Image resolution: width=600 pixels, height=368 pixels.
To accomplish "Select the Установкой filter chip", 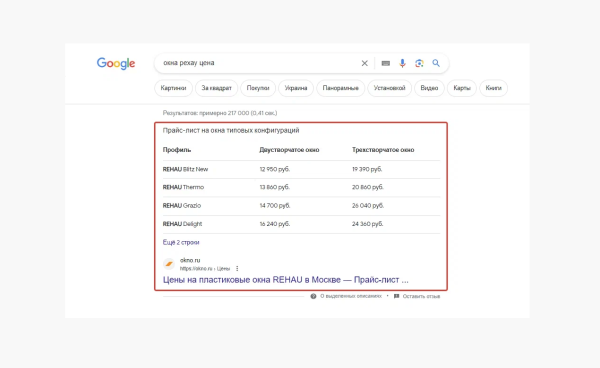I will pyautogui.click(x=390, y=88).
